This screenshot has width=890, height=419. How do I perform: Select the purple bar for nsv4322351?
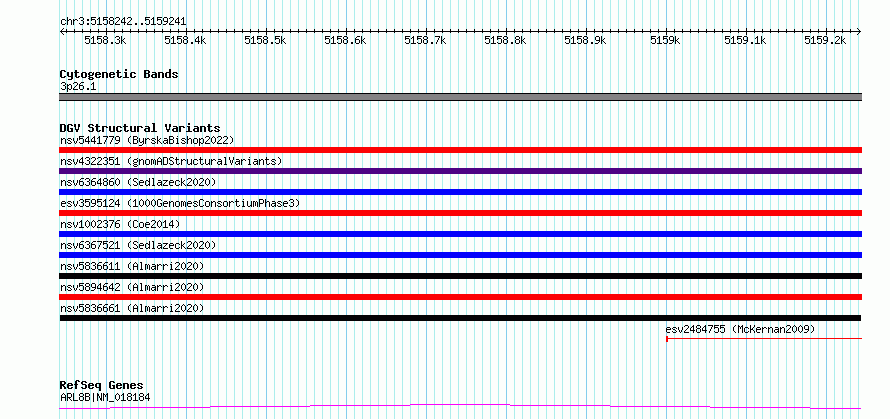coord(461,171)
